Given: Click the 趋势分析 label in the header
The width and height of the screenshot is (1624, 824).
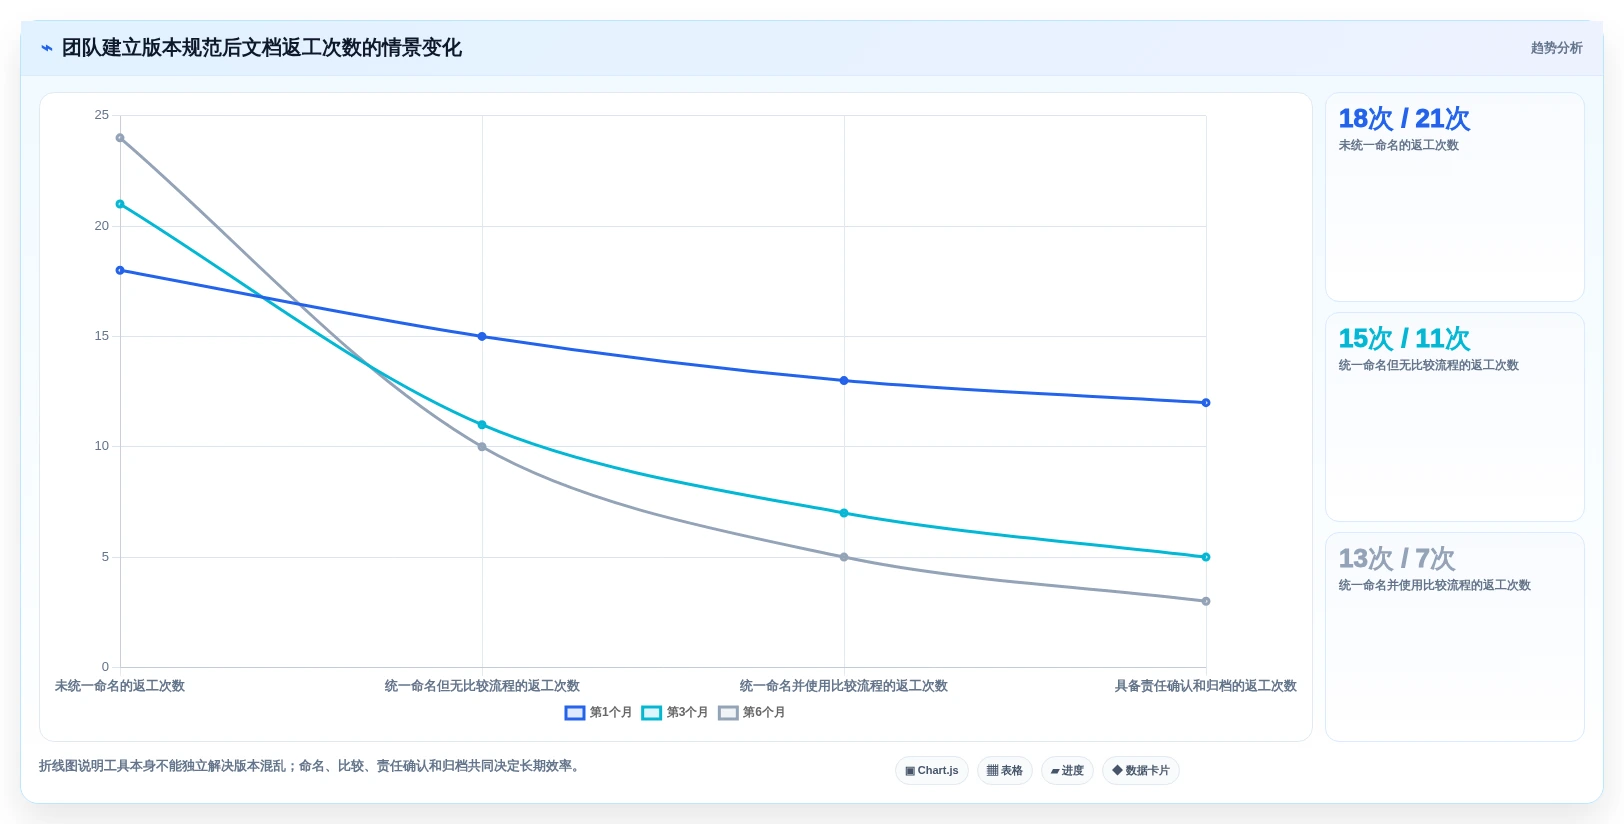Looking at the screenshot, I should point(1556,48).
